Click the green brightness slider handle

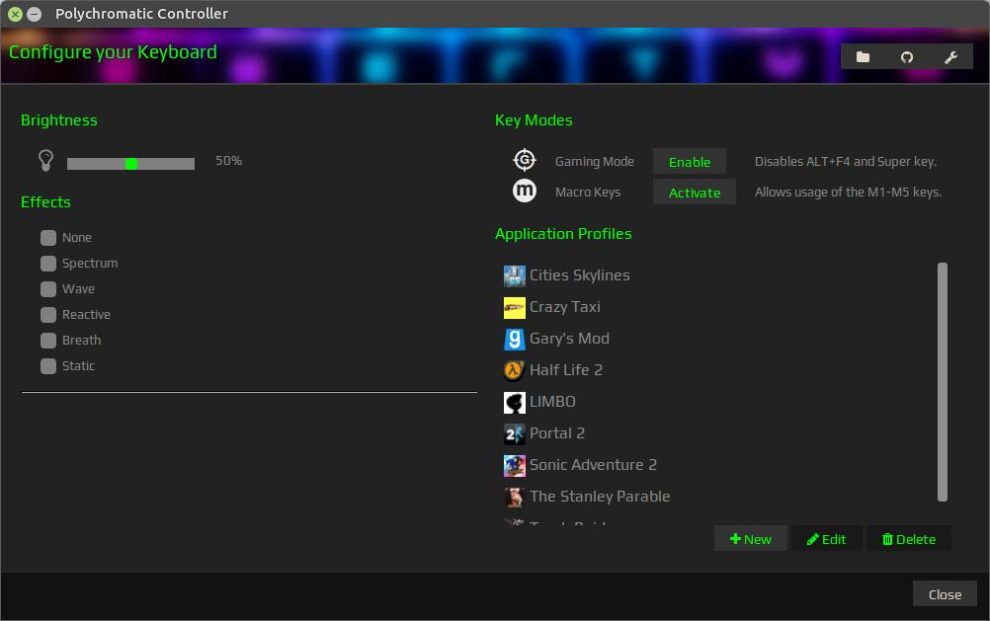[x=131, y=163]
